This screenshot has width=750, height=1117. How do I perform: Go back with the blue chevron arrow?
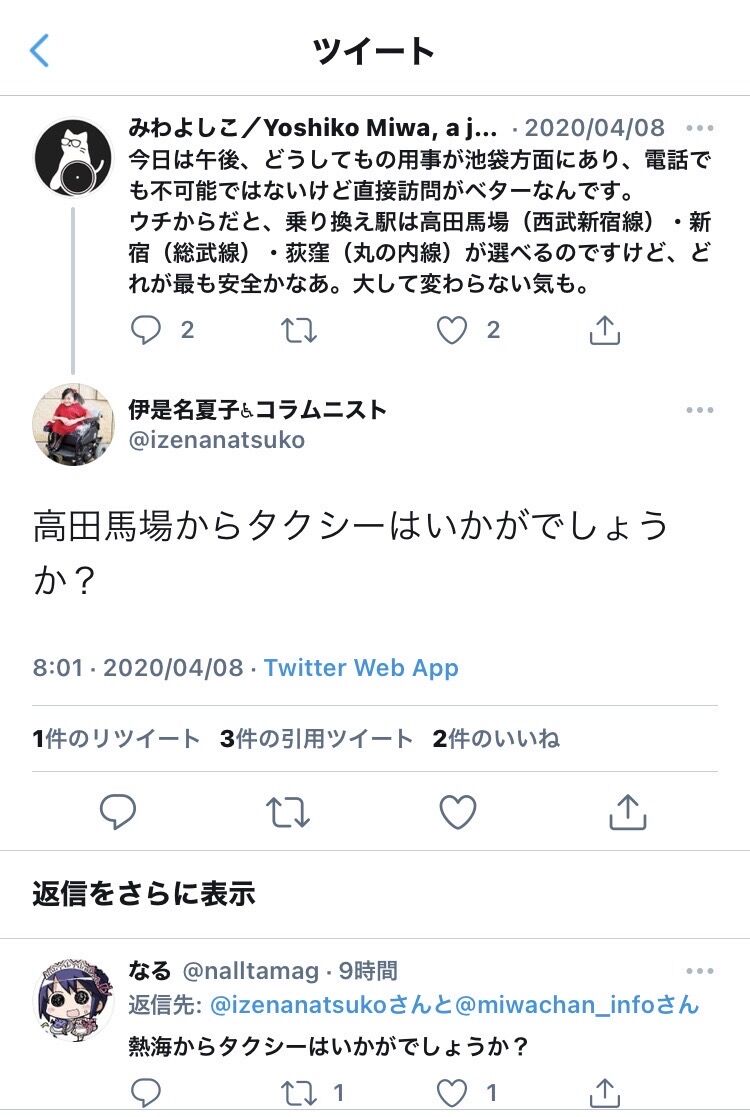click(x=39, y=51)
